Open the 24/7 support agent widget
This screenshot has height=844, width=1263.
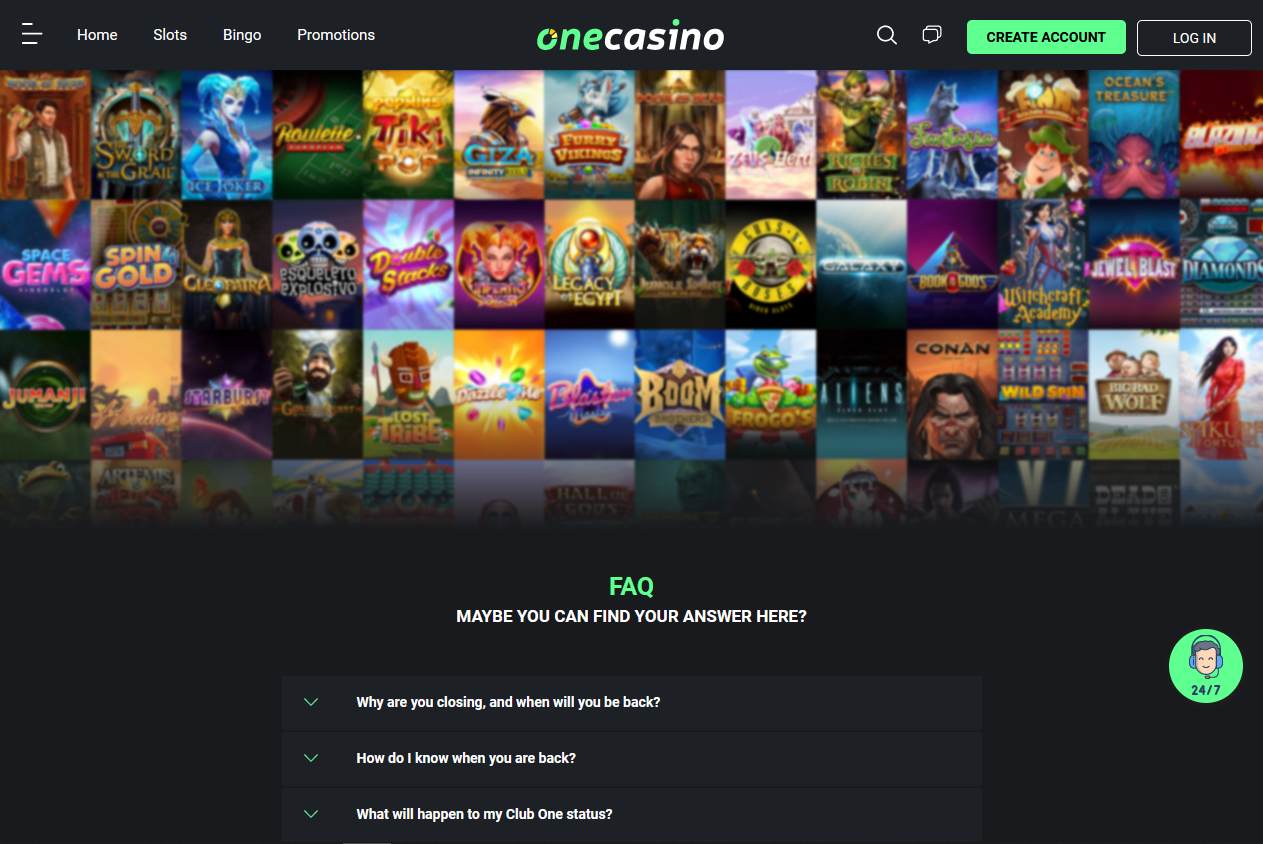pos(1206,666)
